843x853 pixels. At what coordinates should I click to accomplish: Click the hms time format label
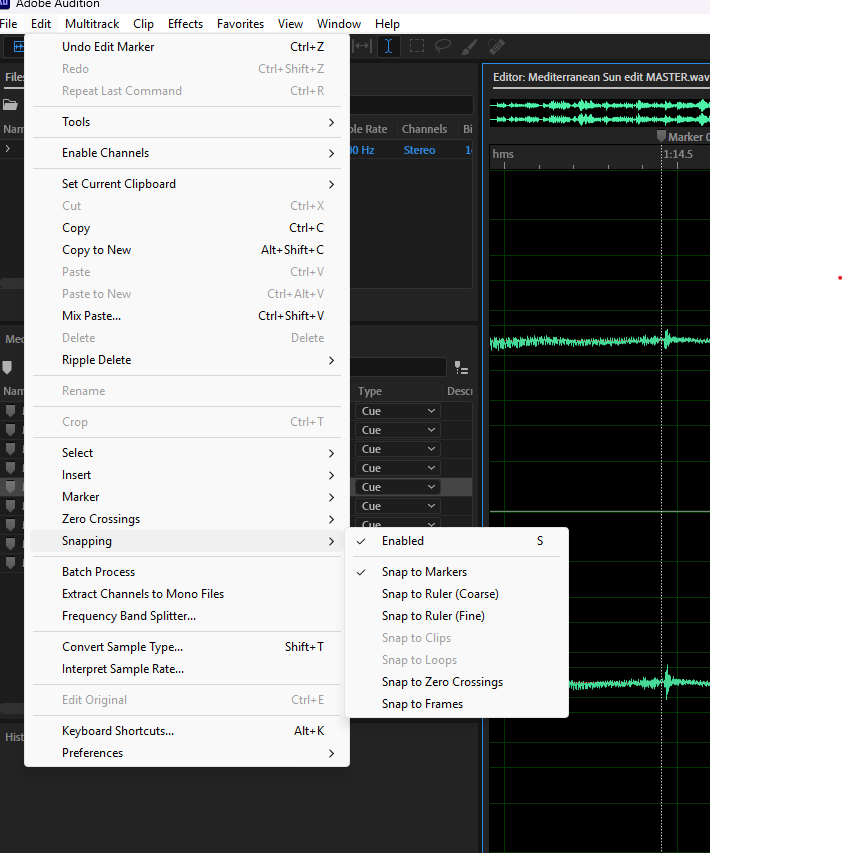(x=503, y=154)
